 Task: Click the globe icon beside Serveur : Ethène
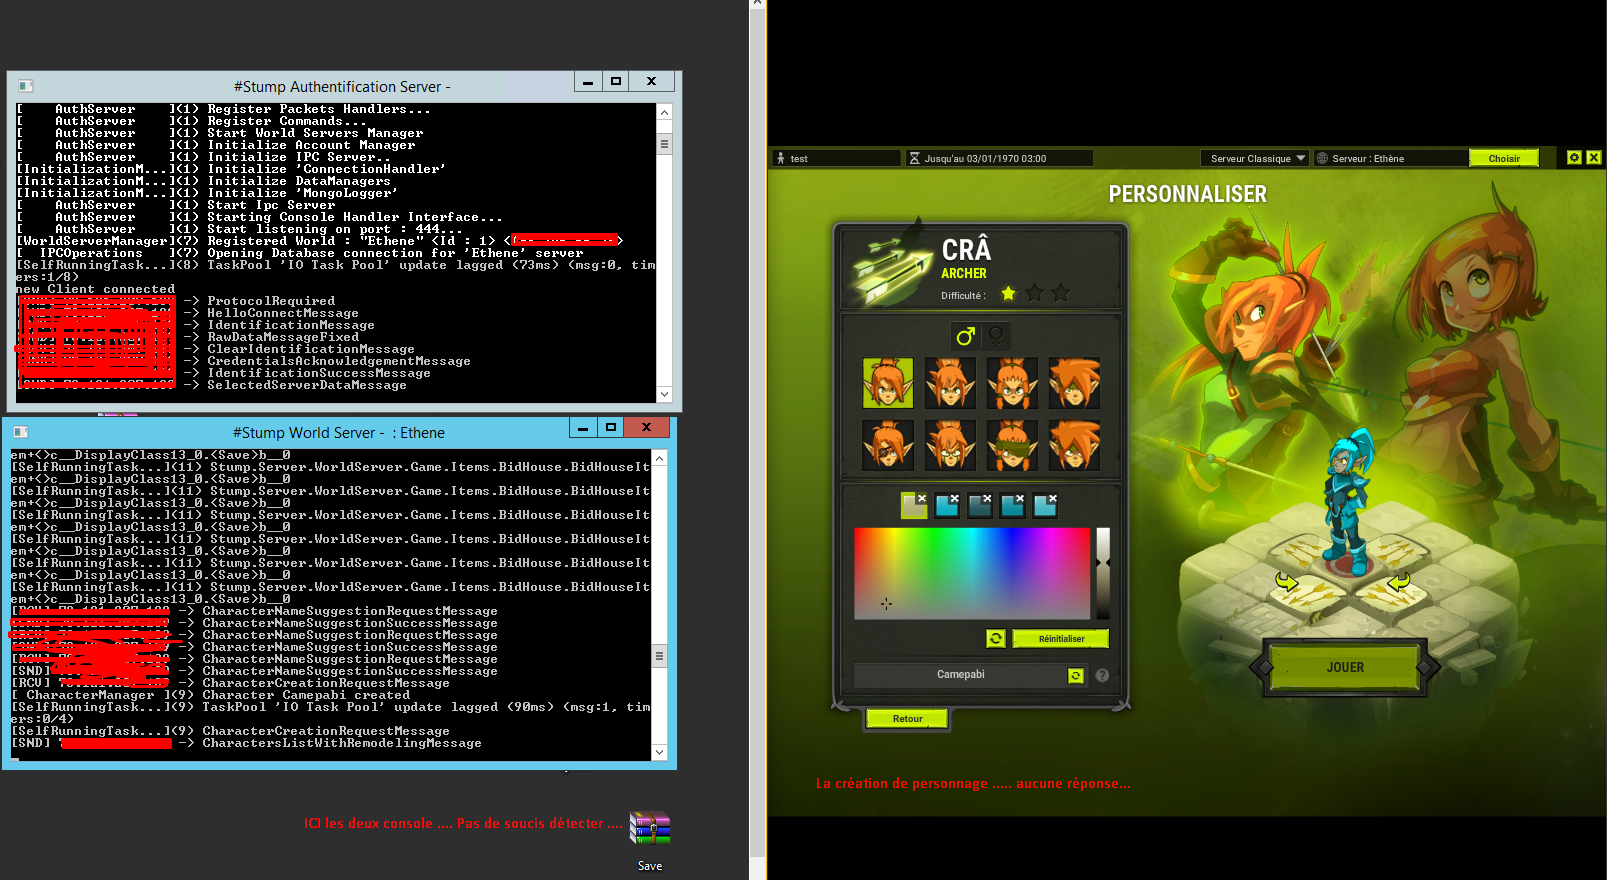pos(1322,158)
